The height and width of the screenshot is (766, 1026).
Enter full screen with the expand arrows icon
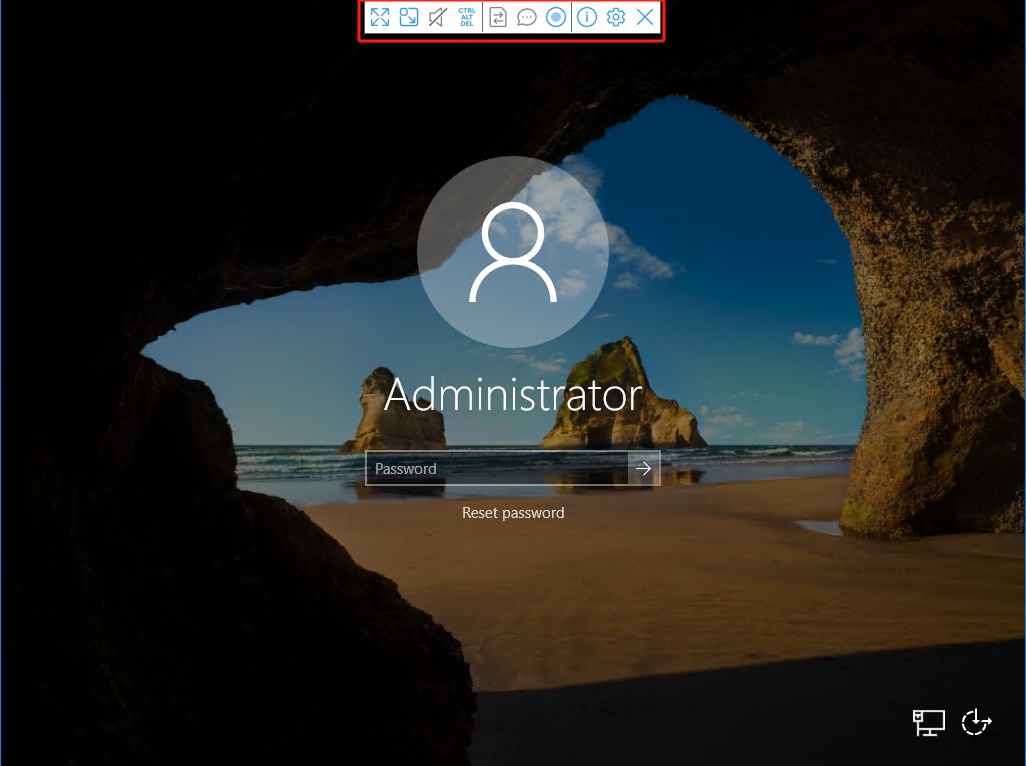pos(380,17)
